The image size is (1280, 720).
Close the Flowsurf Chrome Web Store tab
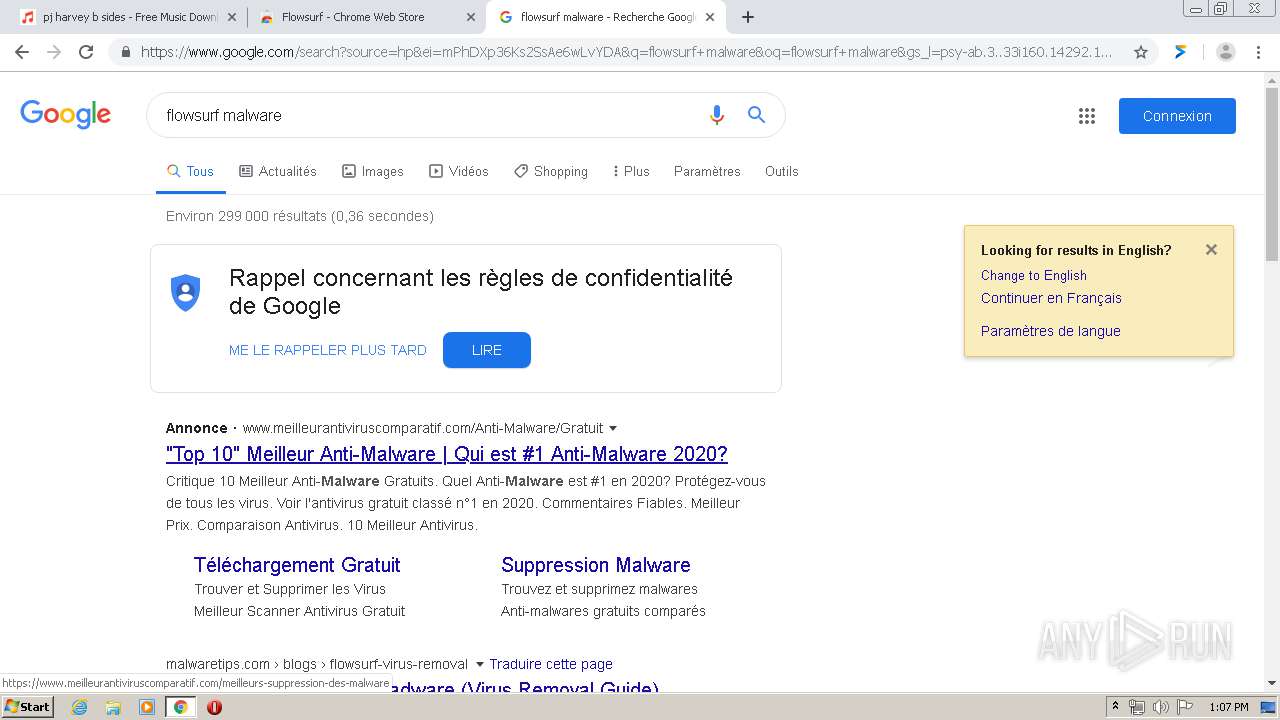tap(471, 17)
